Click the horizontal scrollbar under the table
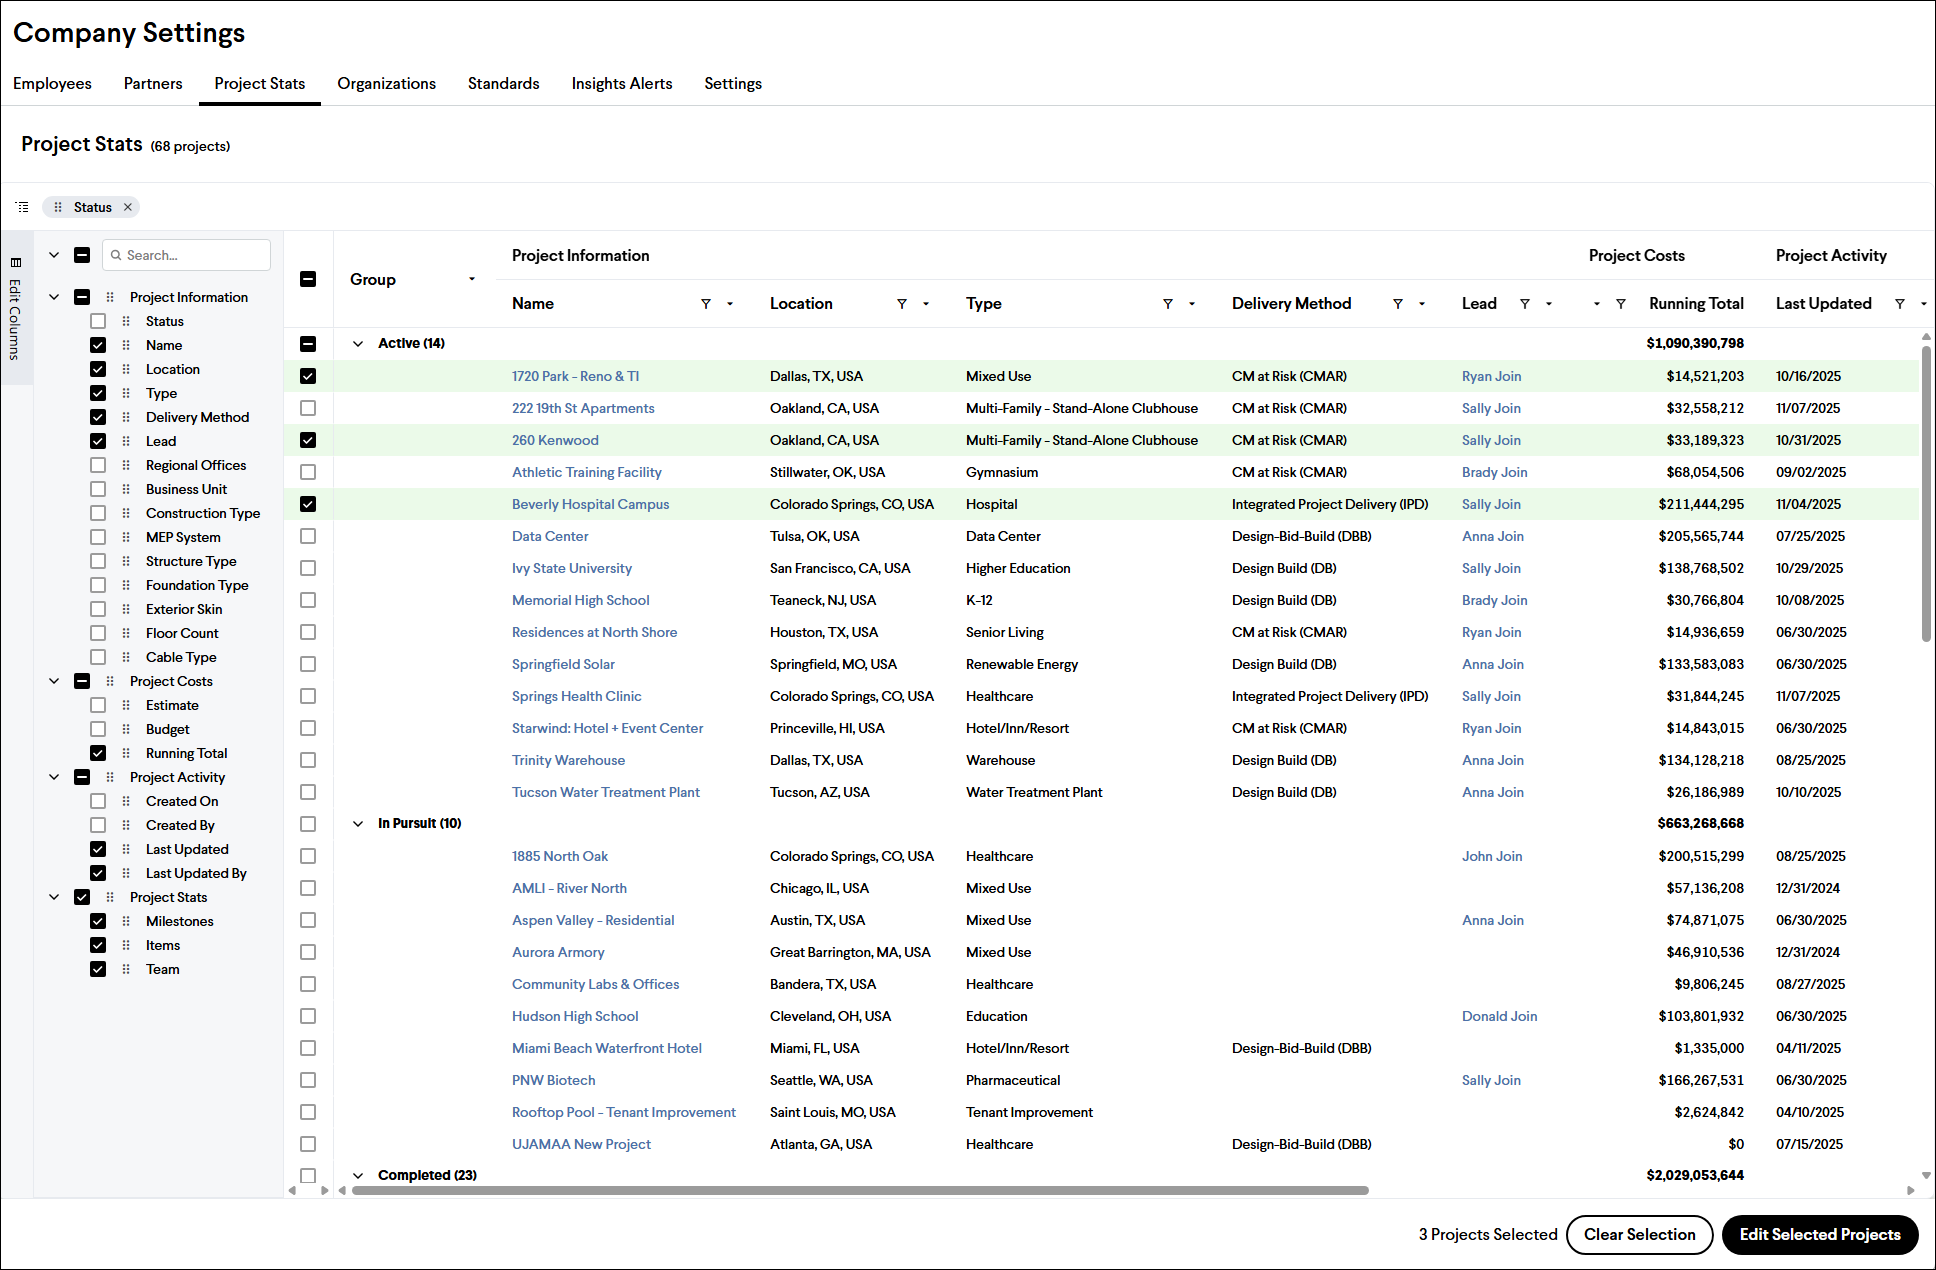 click(860, 1190)
